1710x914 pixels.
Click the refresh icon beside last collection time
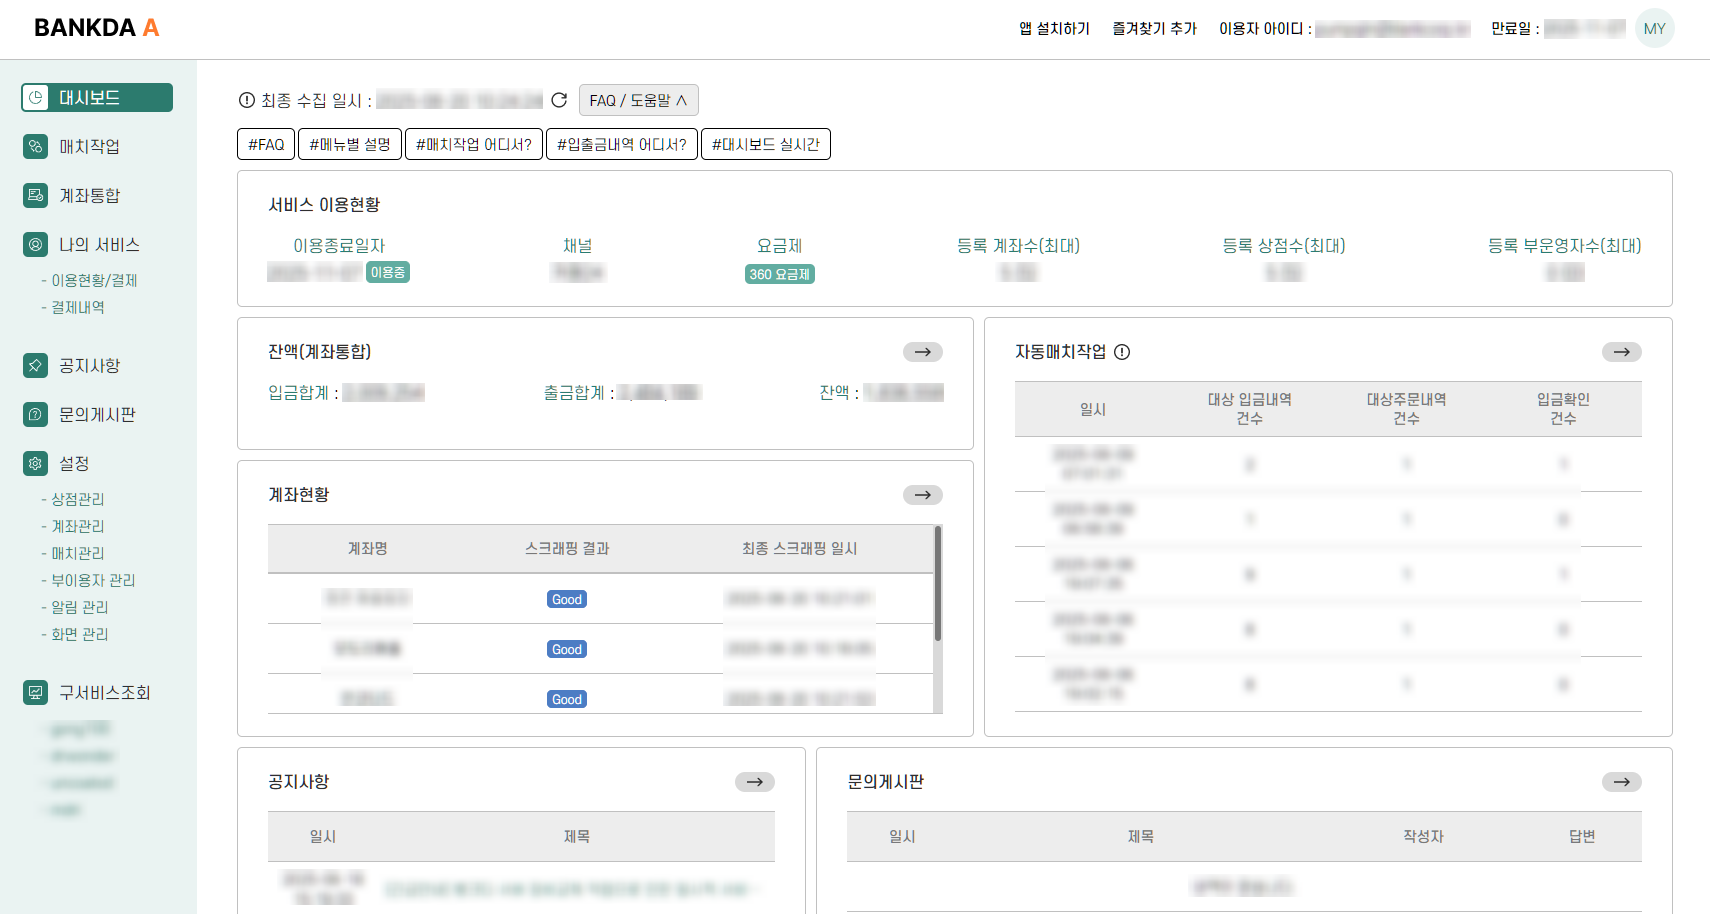pyautogui.click(x=559, y=100)
